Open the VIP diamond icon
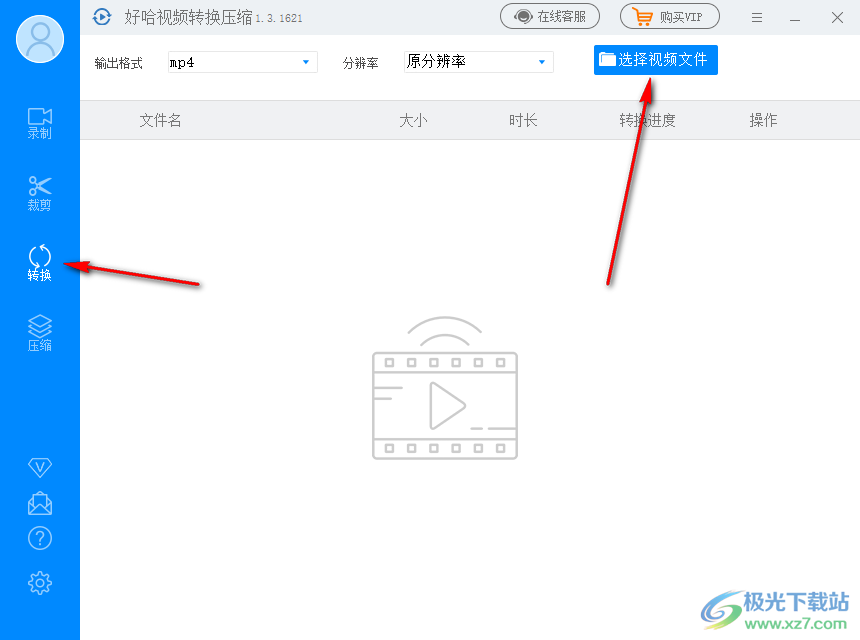Image resolution: width=860 pixels, height=640 pixels. pos(39,467)
